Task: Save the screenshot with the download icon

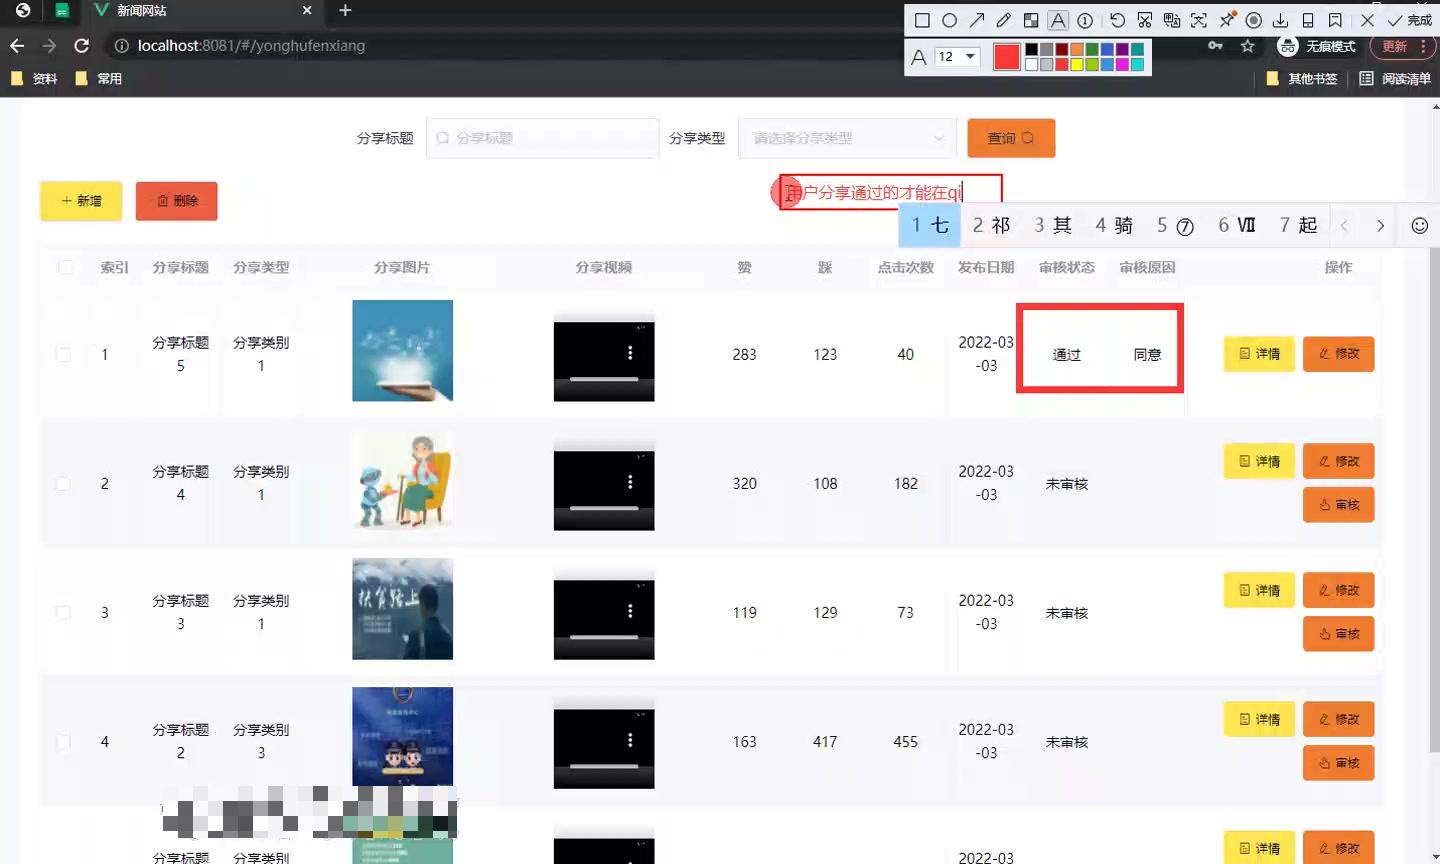Action: (1280, 20)
